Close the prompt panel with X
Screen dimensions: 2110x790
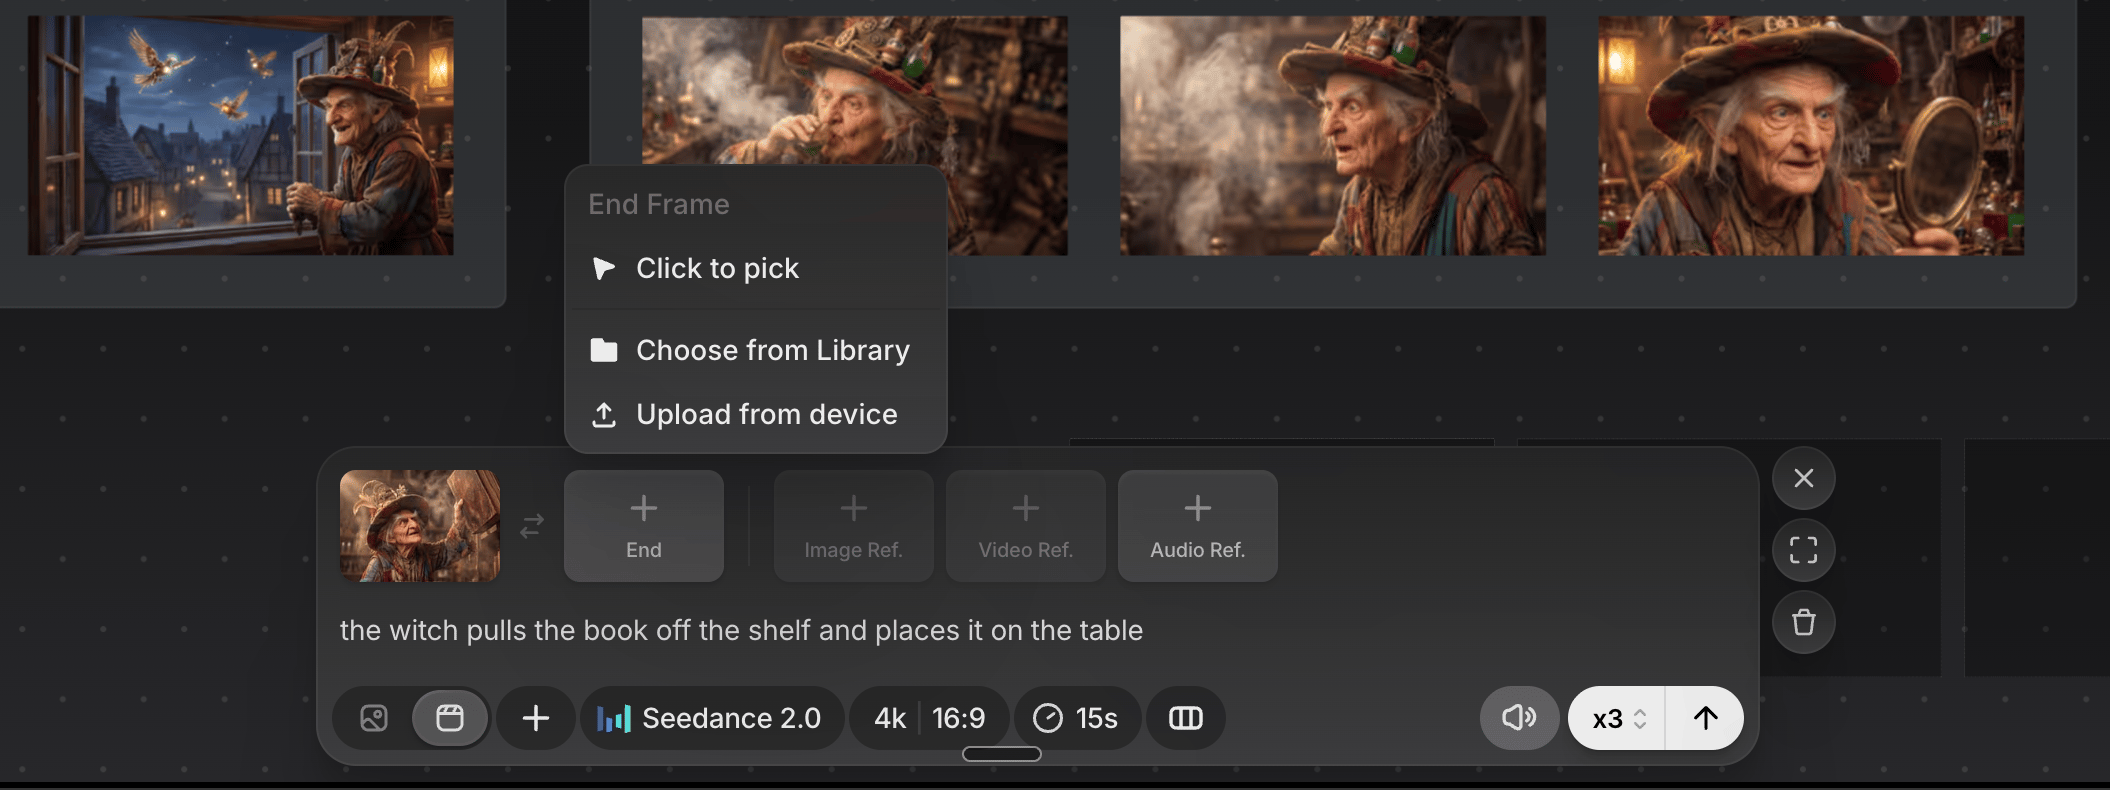[x=1804, y=478]
